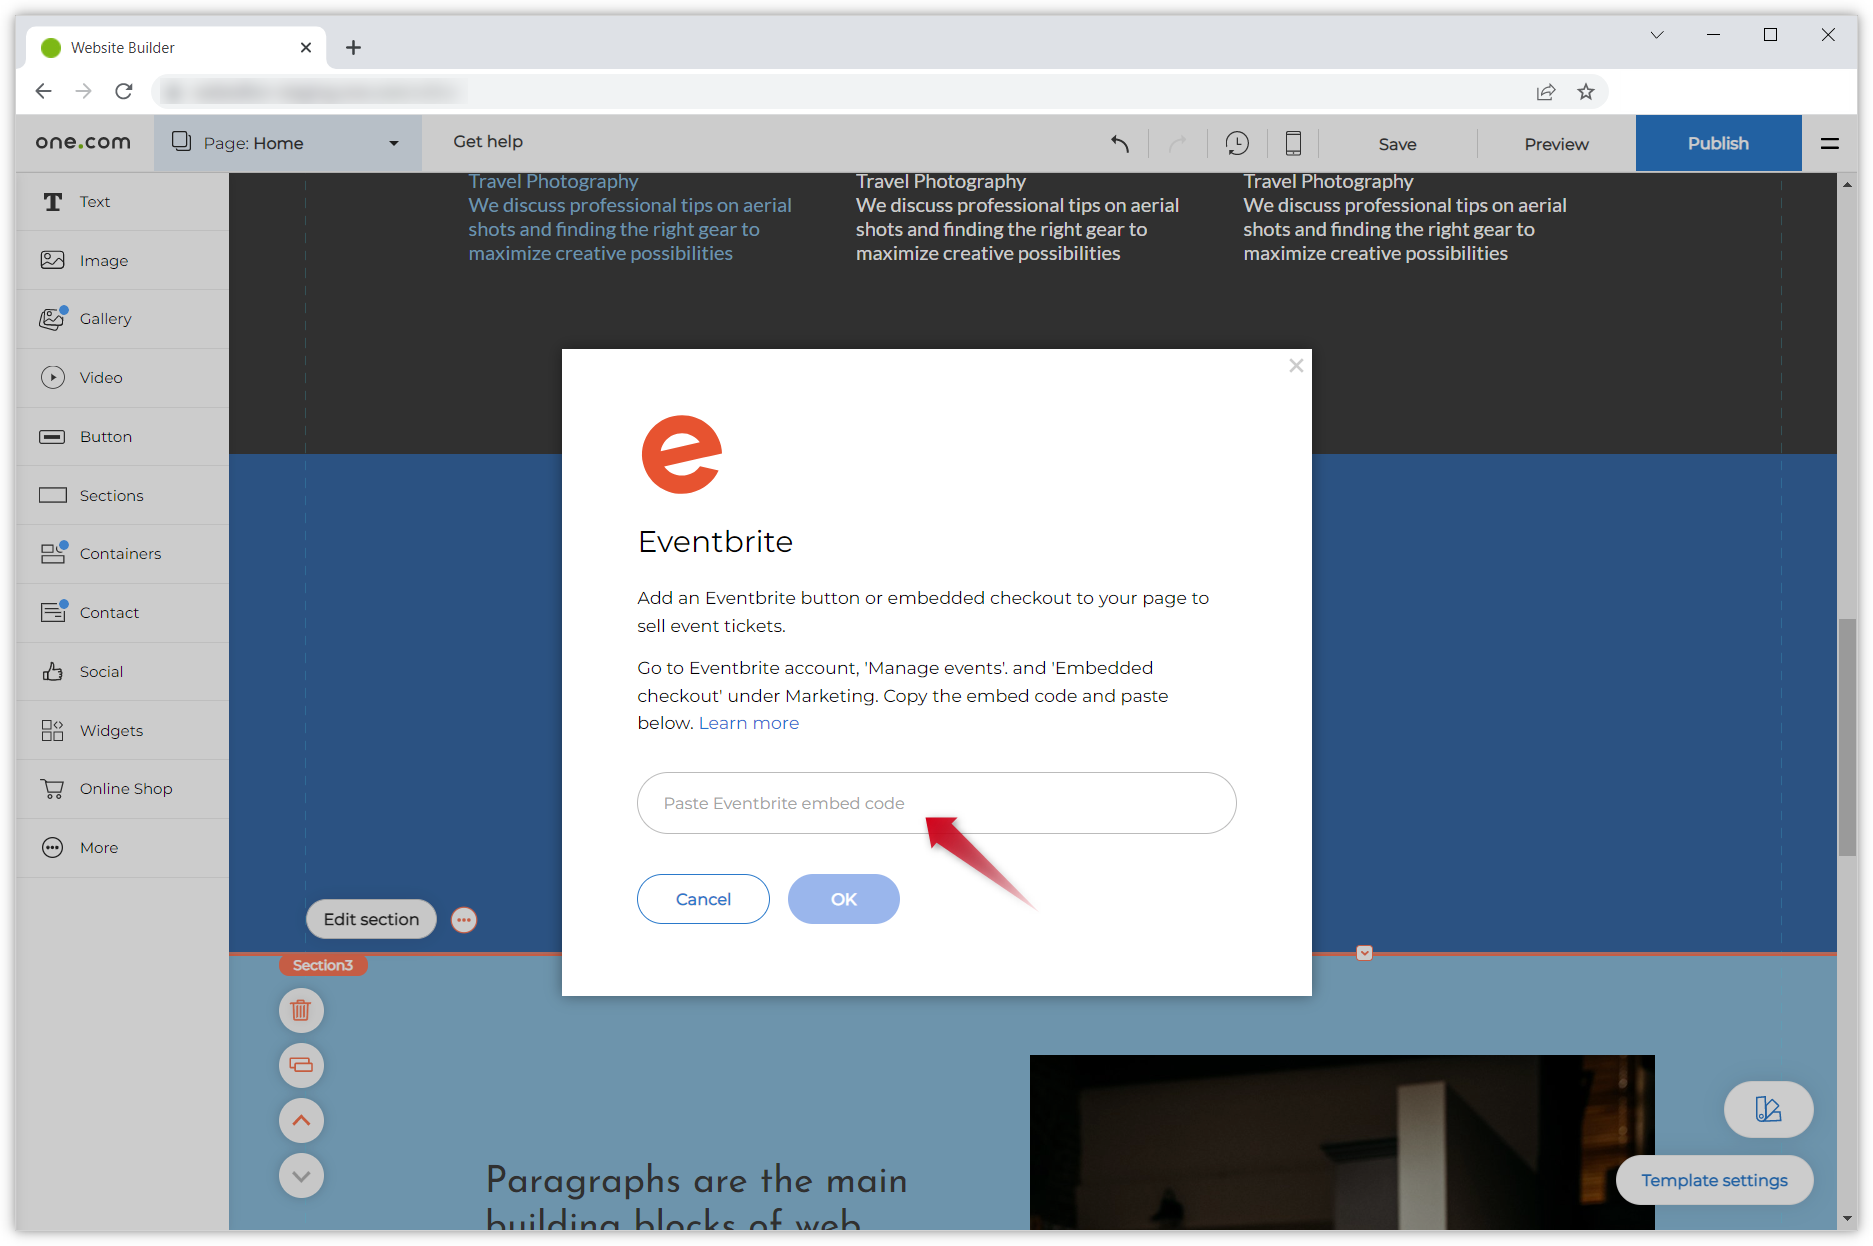Move Section3 down with the chevron
Image resolution: width=1873 pixels, height=1246 pixels.
click(301, 1175)
